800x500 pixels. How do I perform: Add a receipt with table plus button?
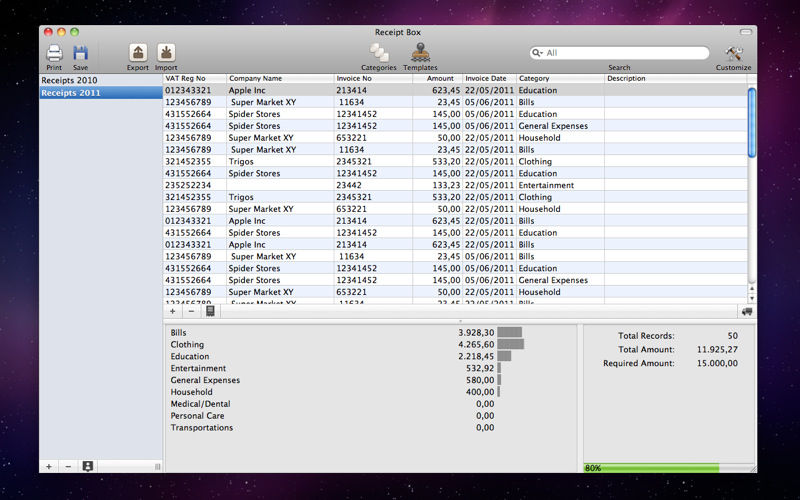(172, 311)
